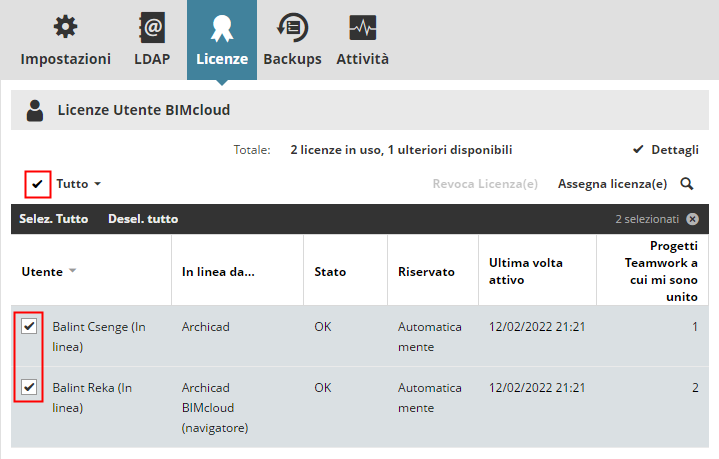Open the Attività monitor icon
Viewport: 719px width, 459px height.
[x=362, y=27]
